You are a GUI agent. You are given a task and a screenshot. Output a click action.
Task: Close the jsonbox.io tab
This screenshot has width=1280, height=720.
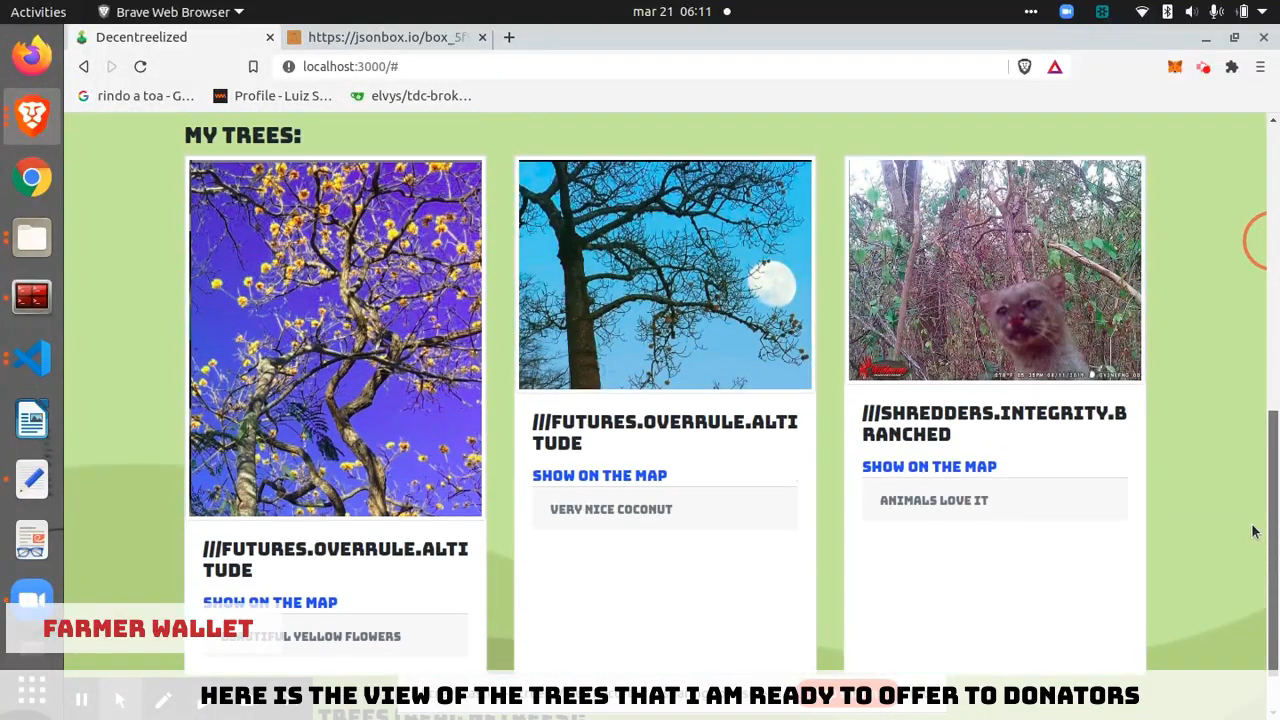tap(482, 37)
